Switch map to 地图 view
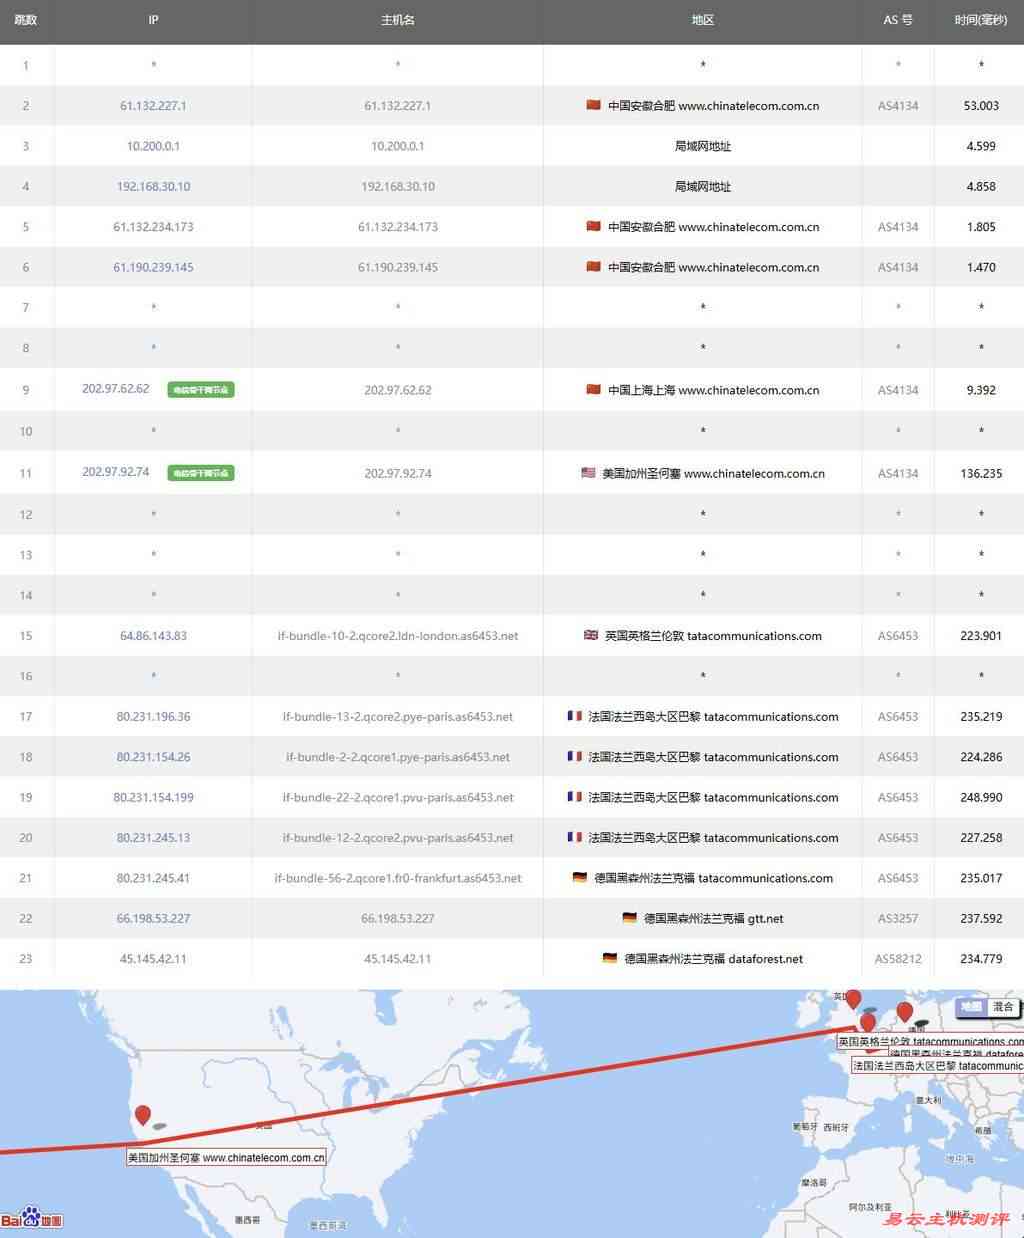This screenshot has width=1024, height=1238. pyautogui.click(x=971, y=1007)
